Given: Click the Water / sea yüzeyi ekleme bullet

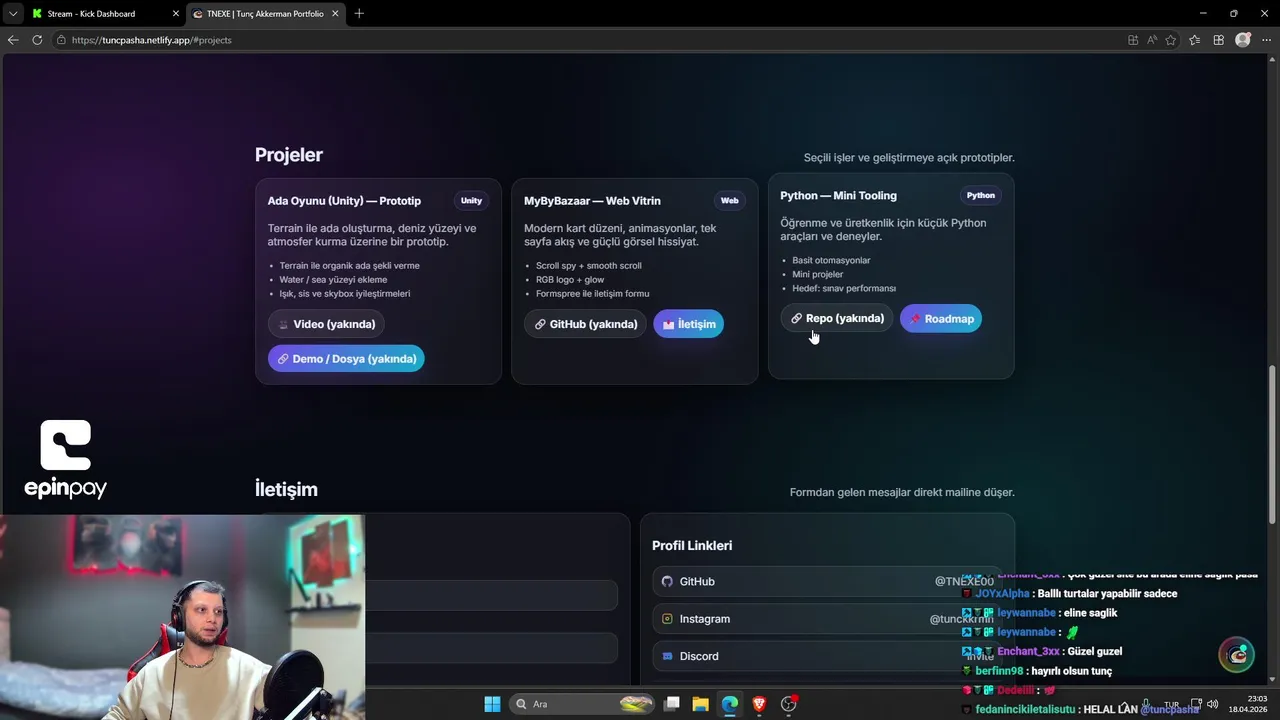Looking at the screenshot, I should pos(333,280).
